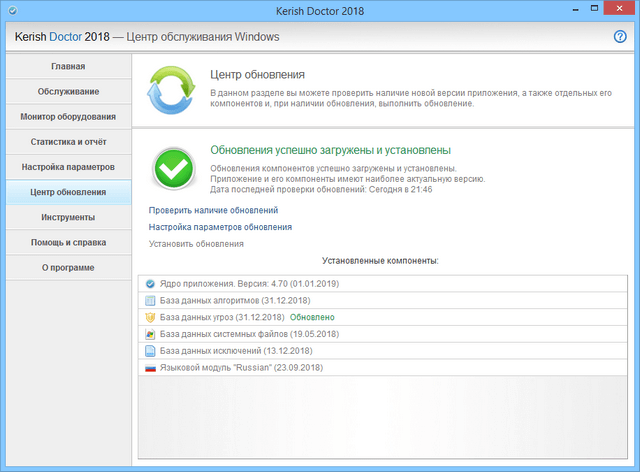Click the algorithms database icon
640x472 pixels.
tap(150, 301)
